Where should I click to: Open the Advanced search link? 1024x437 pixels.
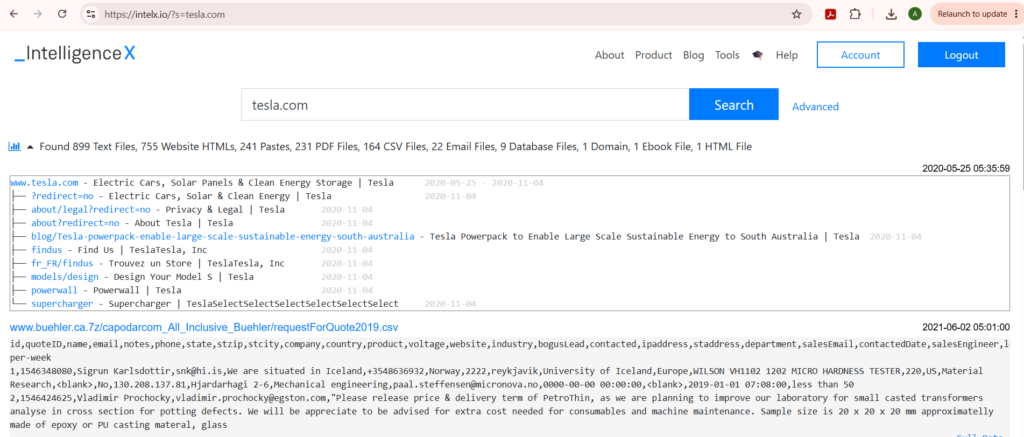815,106
